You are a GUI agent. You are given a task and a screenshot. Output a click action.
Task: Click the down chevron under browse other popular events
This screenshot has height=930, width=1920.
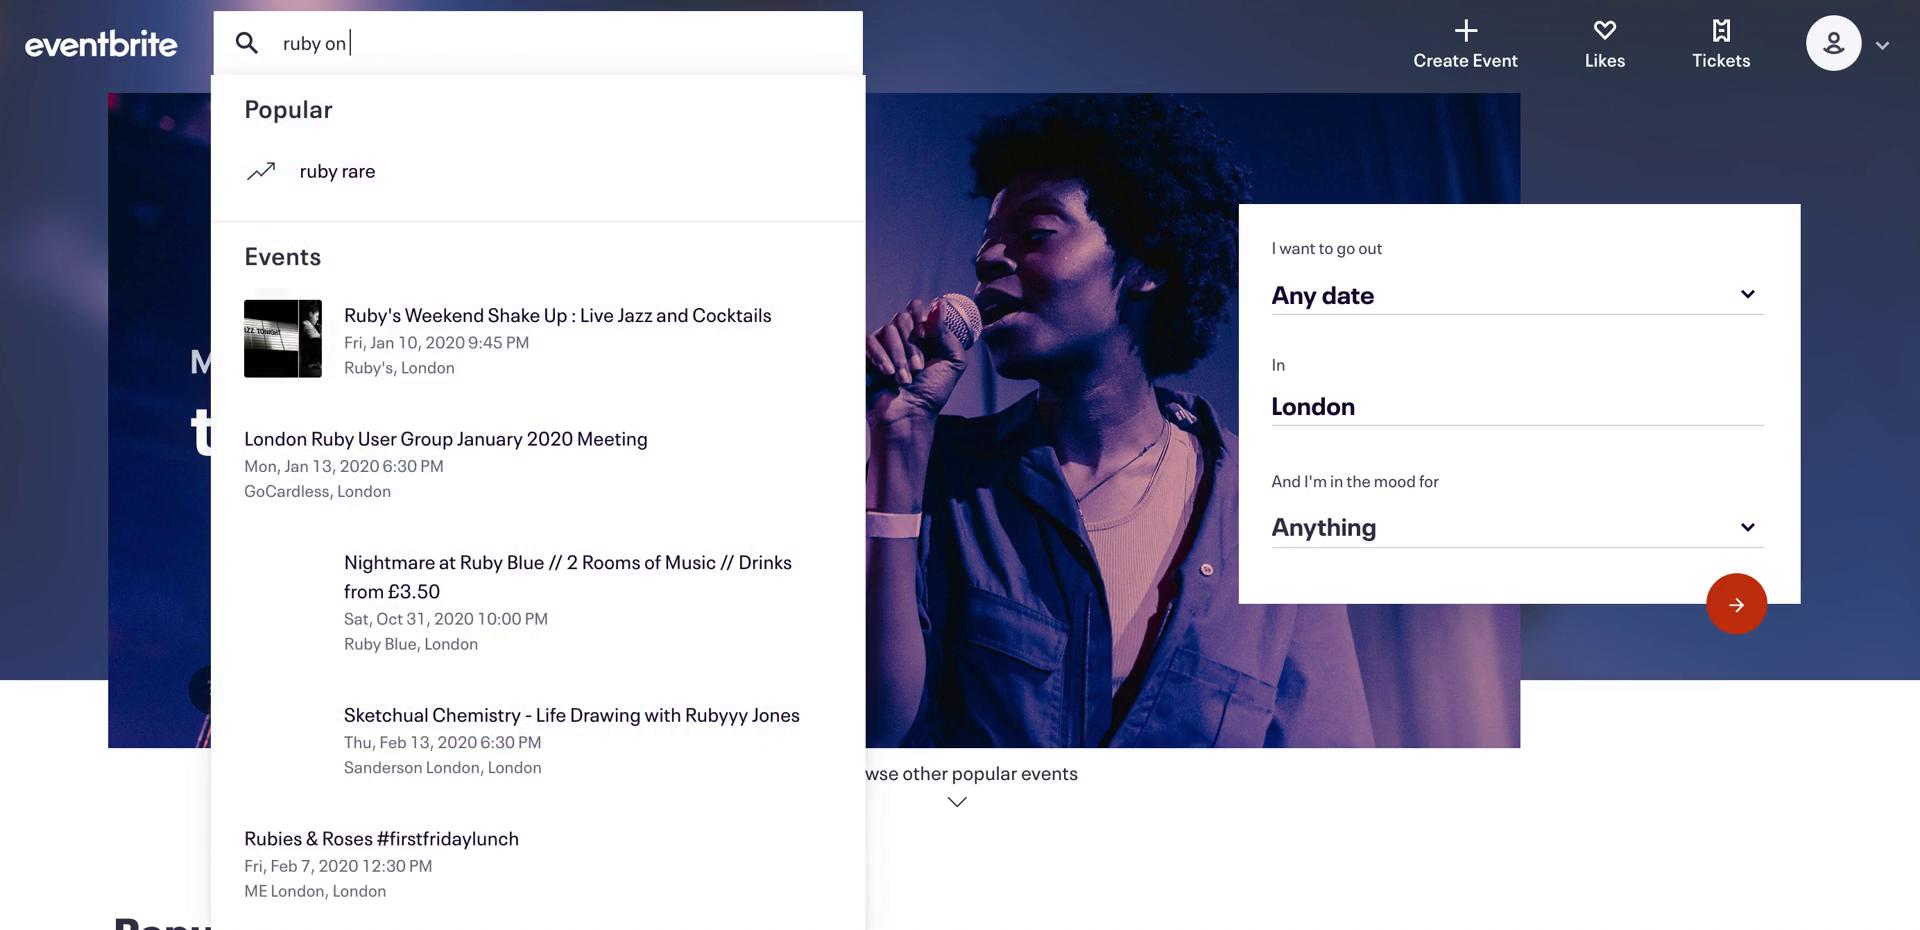click(x=957, y=802)
